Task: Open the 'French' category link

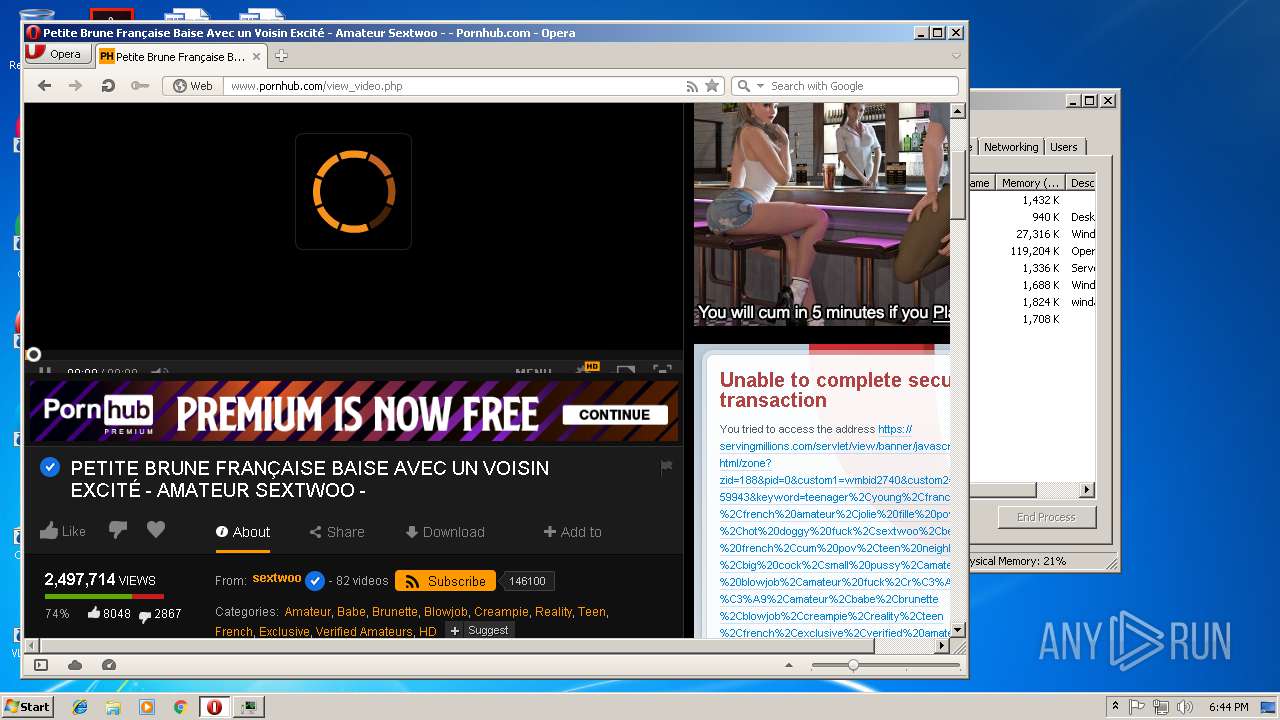Action: click(234, 632)
